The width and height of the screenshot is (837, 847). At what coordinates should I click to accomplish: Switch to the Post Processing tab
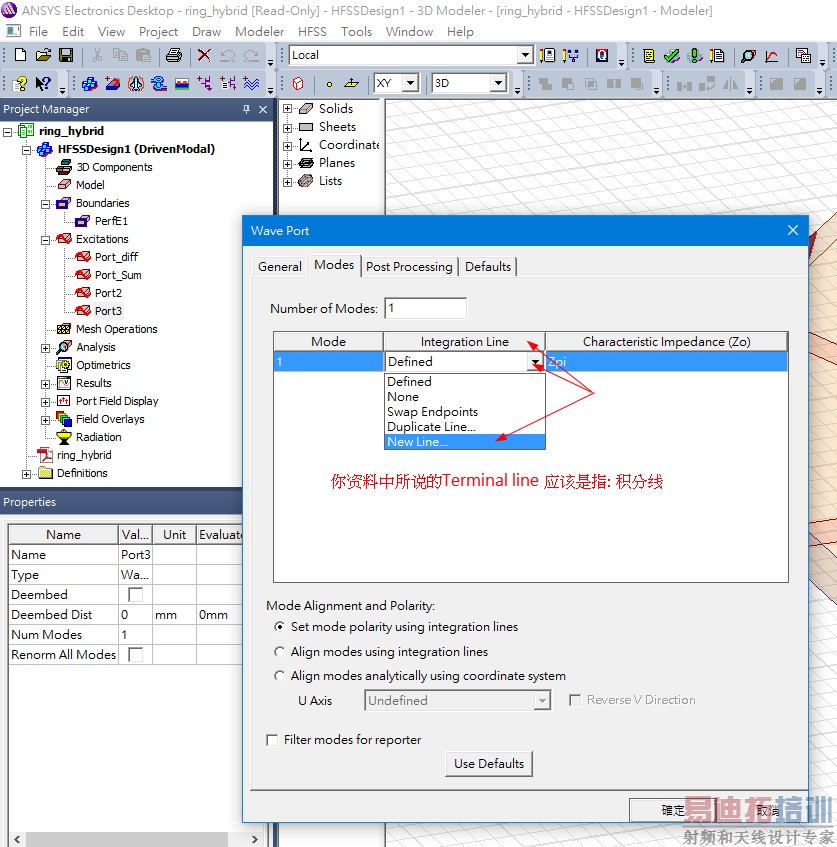(409, 266)
